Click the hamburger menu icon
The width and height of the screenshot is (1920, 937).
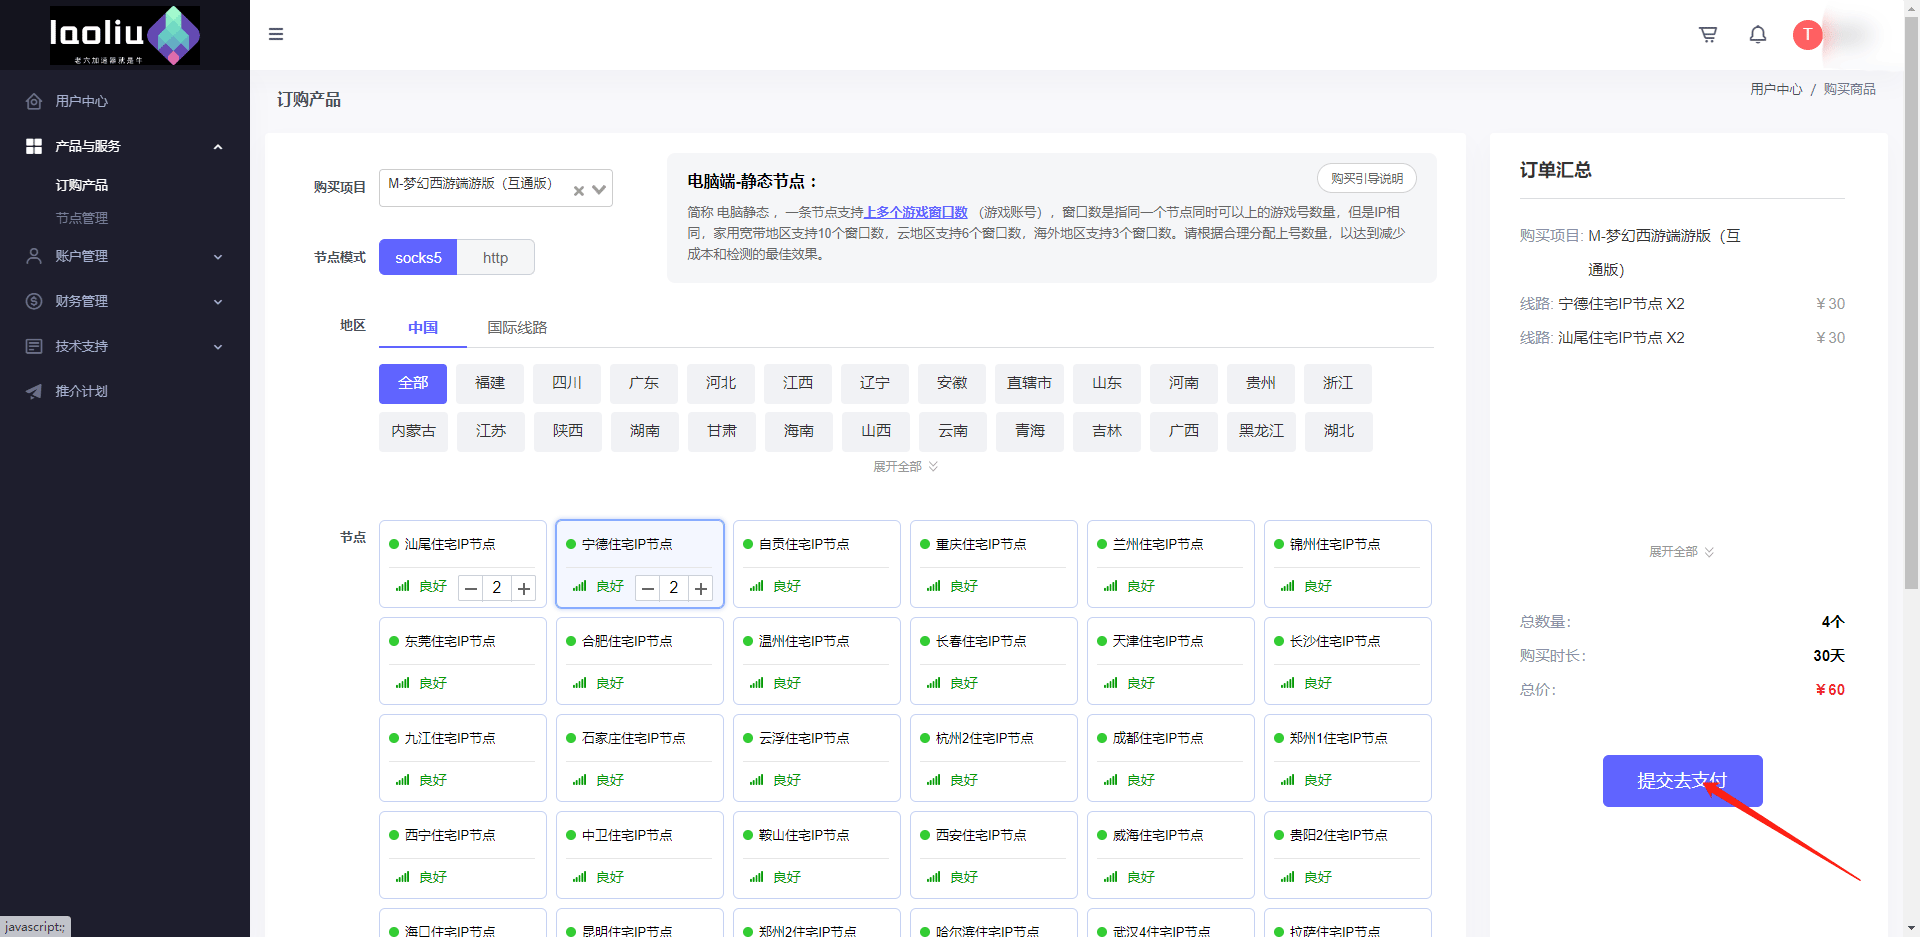click(x=276, y=35)
